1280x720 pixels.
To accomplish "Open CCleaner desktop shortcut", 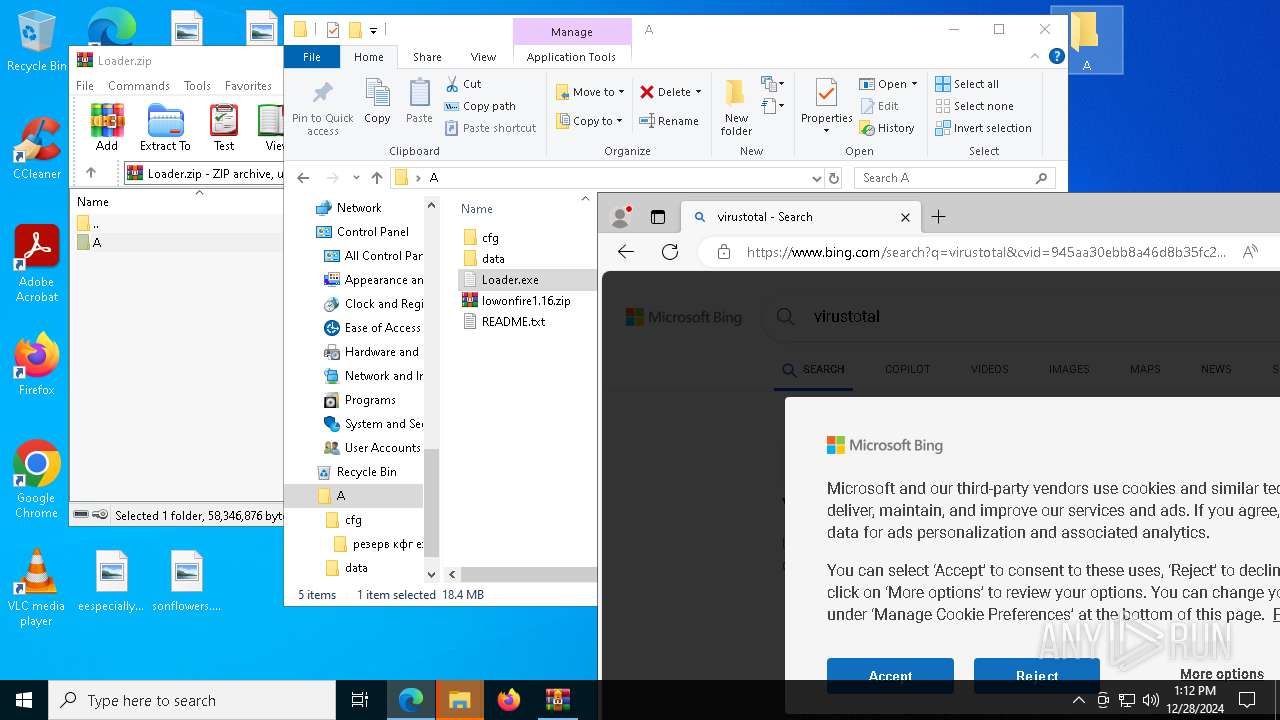I will 37,147.
